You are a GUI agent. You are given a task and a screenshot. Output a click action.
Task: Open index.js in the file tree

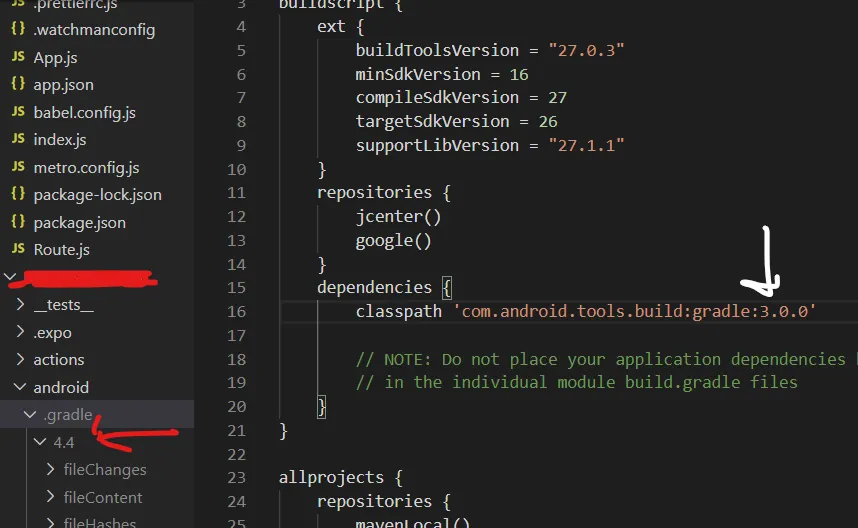60,140
